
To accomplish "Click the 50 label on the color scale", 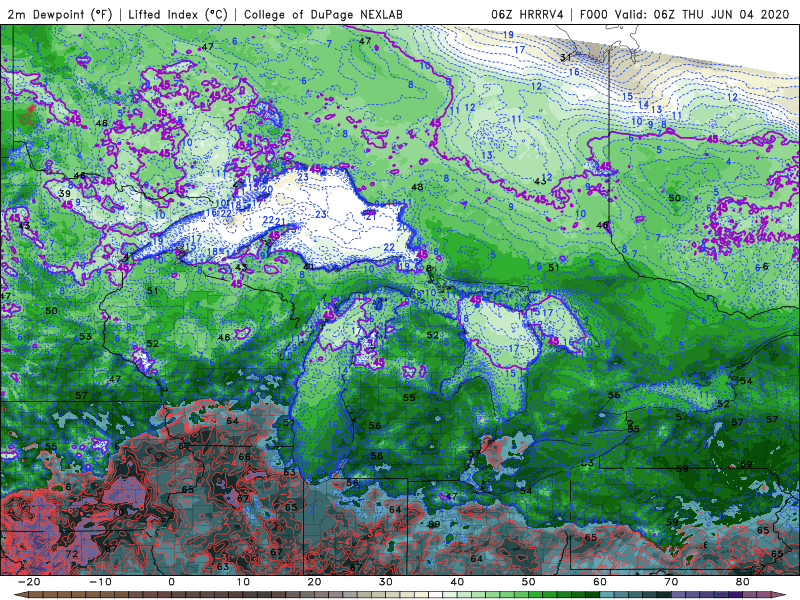I will pos(529,582).
